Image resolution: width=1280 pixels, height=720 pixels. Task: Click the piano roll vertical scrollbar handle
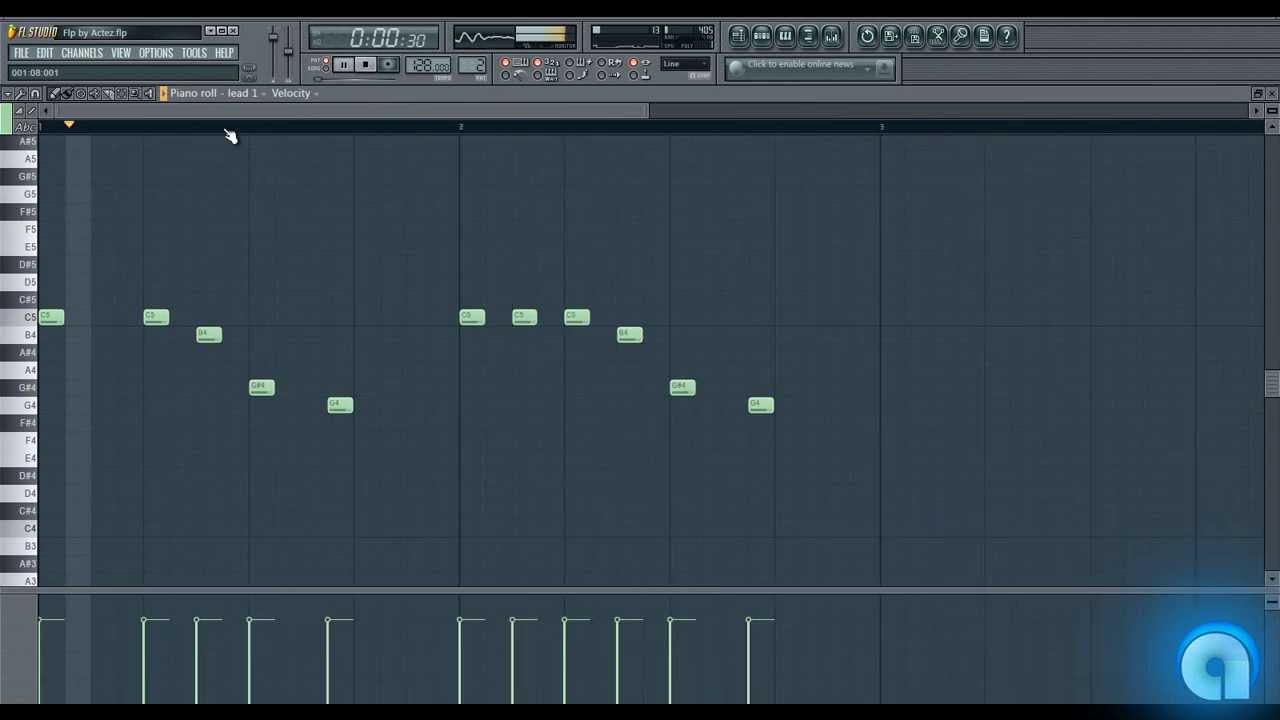click(x=1272, y=384)
